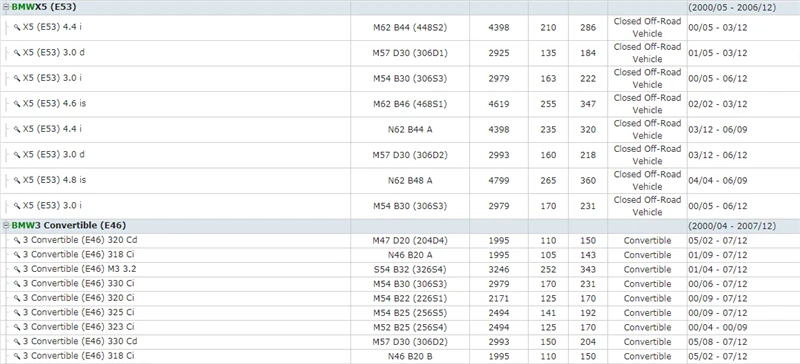Click magnifier icon for X5 4.4 i M62 B44 row
The width and height of the screenshot is (800, 364).
pos(17,28)
